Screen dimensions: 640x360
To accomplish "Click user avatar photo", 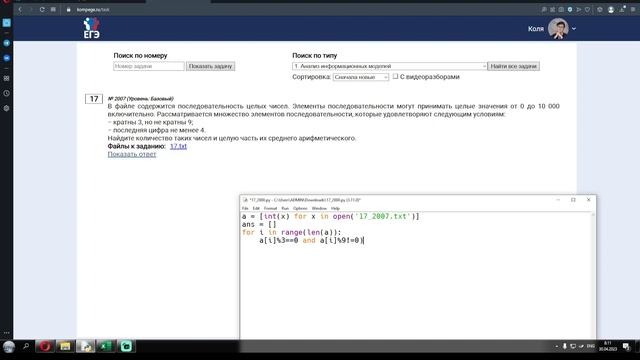I will point(558,29).
